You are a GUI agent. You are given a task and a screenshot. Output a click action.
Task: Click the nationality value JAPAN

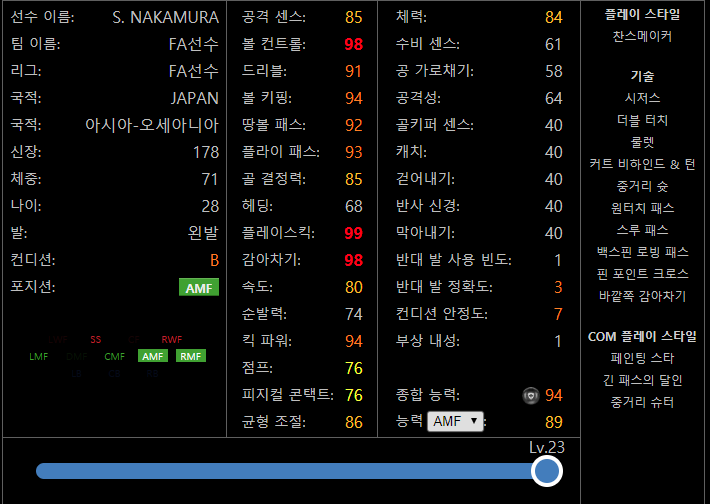195,98
